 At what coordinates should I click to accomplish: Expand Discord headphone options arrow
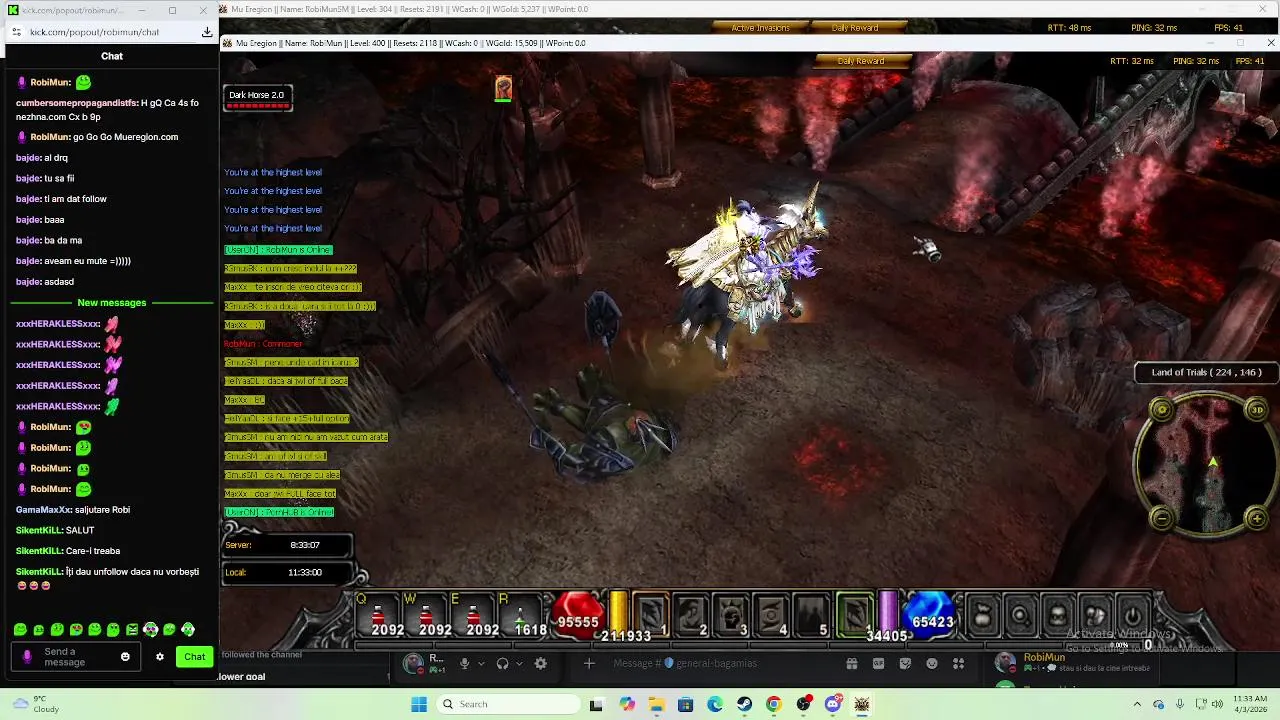pos(519,663)
